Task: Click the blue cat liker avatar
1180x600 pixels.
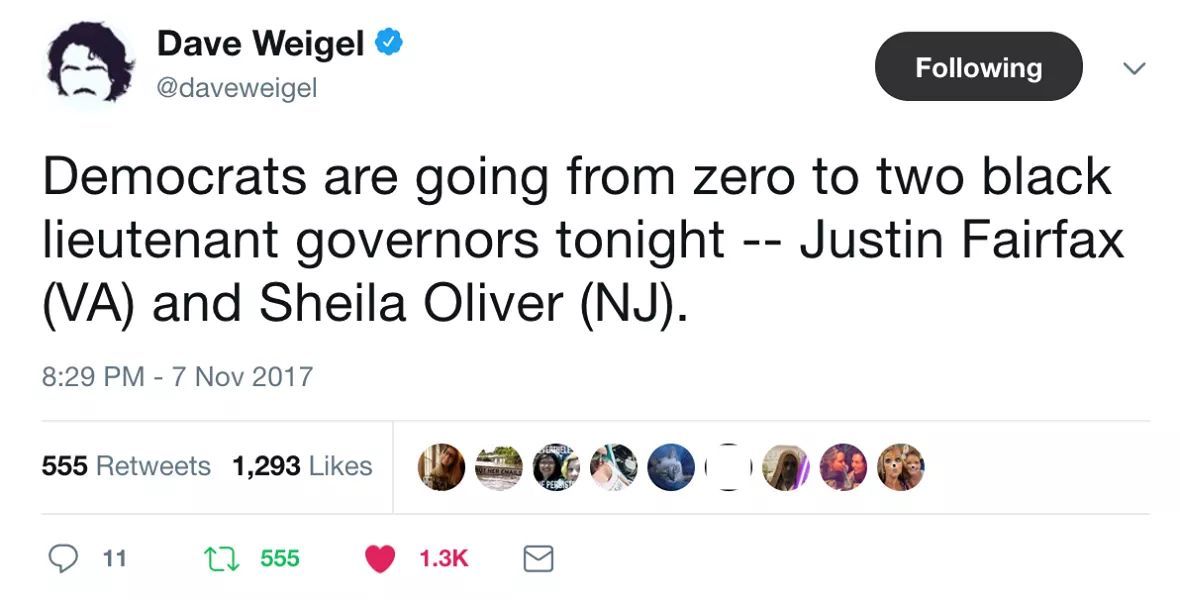Action: click(x=671, y=467)
